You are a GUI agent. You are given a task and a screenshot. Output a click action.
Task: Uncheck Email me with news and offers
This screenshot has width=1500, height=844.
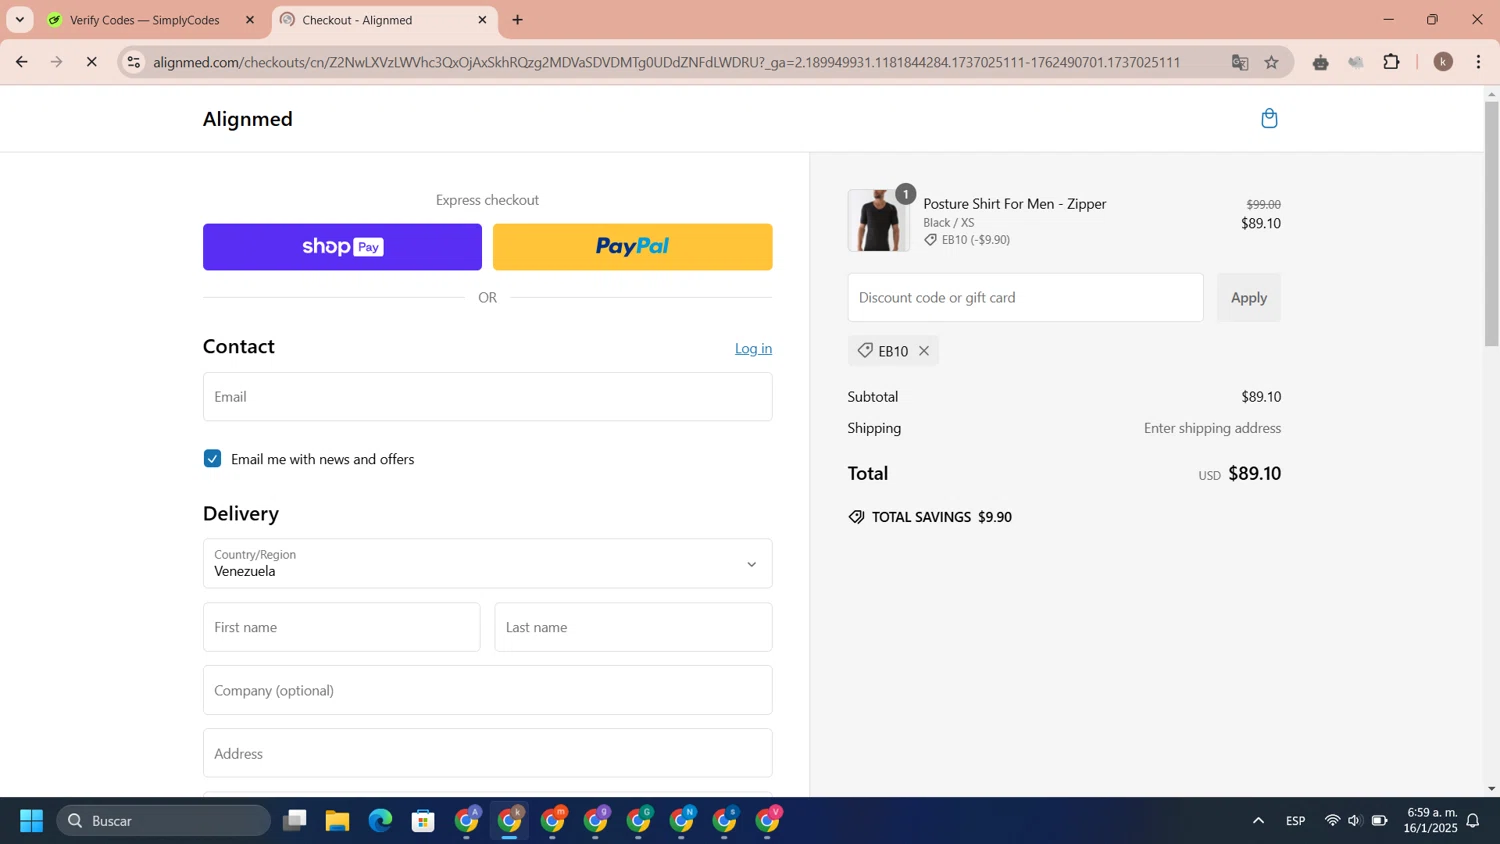point(212,459)
